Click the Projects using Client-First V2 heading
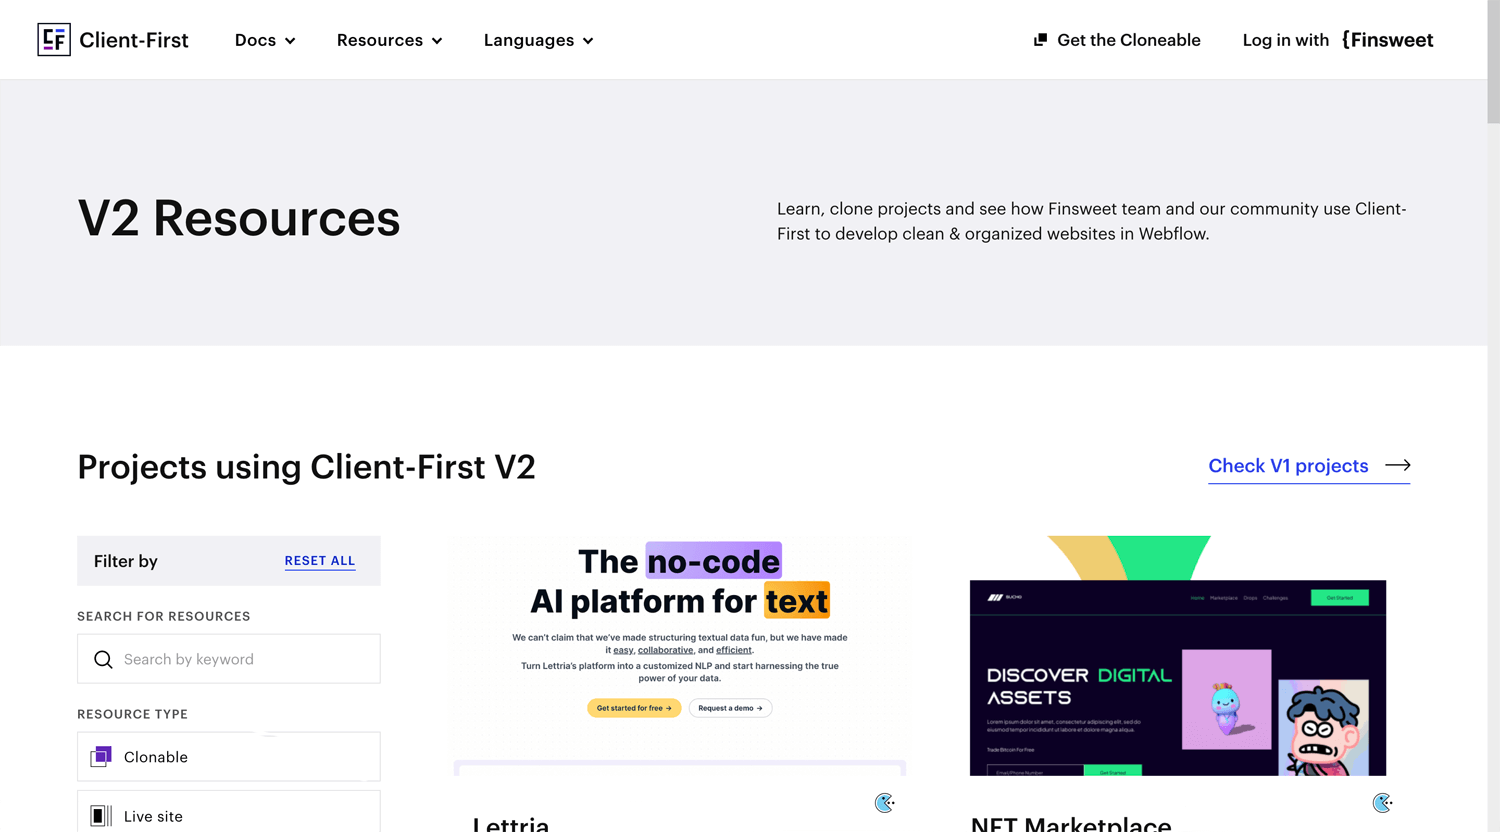This screenshot has height=832, width=1500. click(306, 467)
